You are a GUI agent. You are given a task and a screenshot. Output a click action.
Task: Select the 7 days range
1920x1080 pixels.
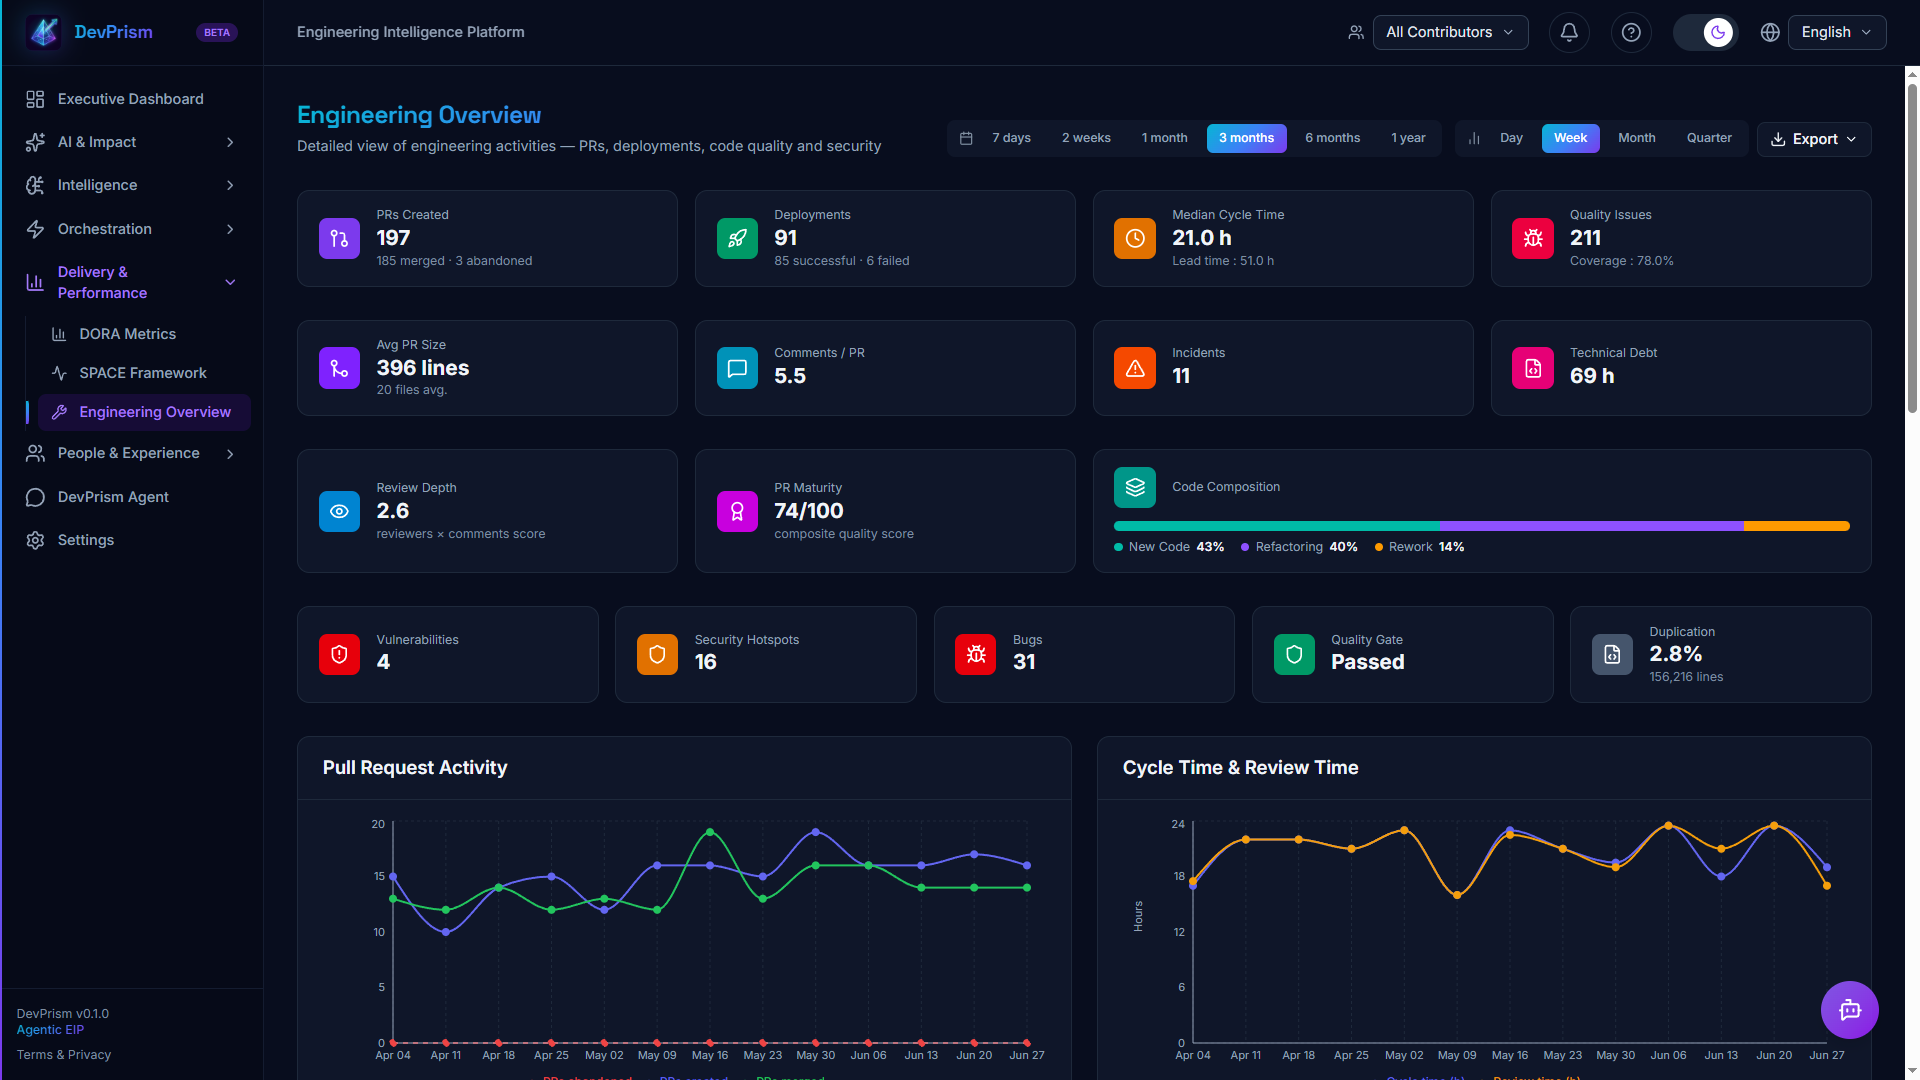pyautogui.click(x=1011, y=138)
